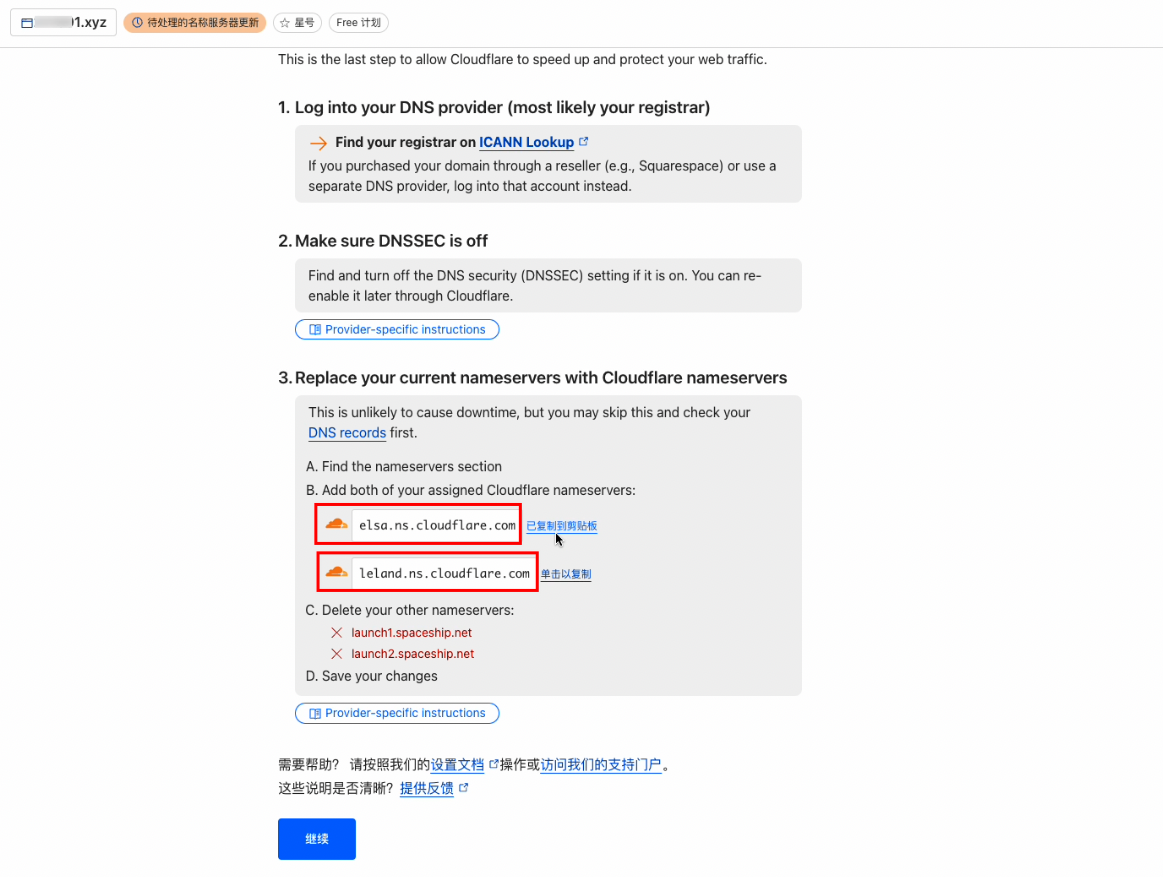The image size is (1163, 877).
Task: Click the book icon in DNSSEC provider instructions
Action: point(315,329)
